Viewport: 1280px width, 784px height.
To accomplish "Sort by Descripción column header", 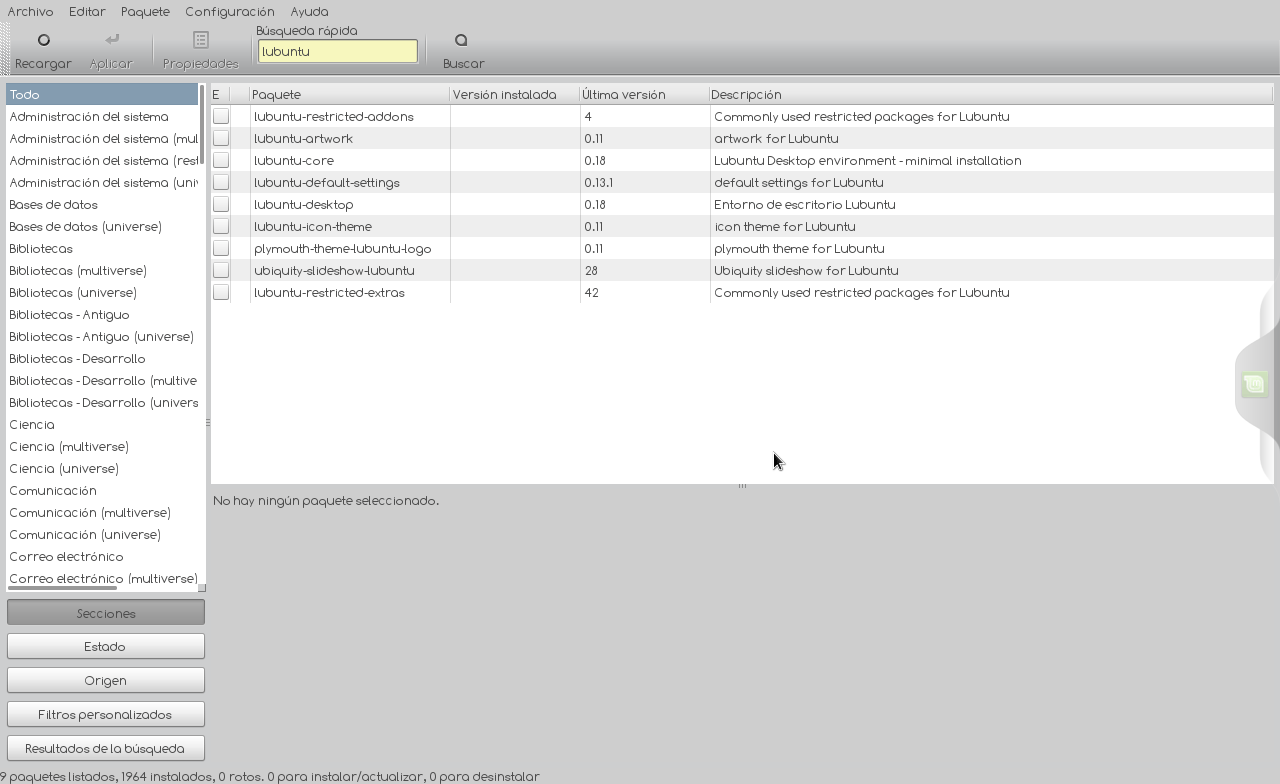I will 990,94.
